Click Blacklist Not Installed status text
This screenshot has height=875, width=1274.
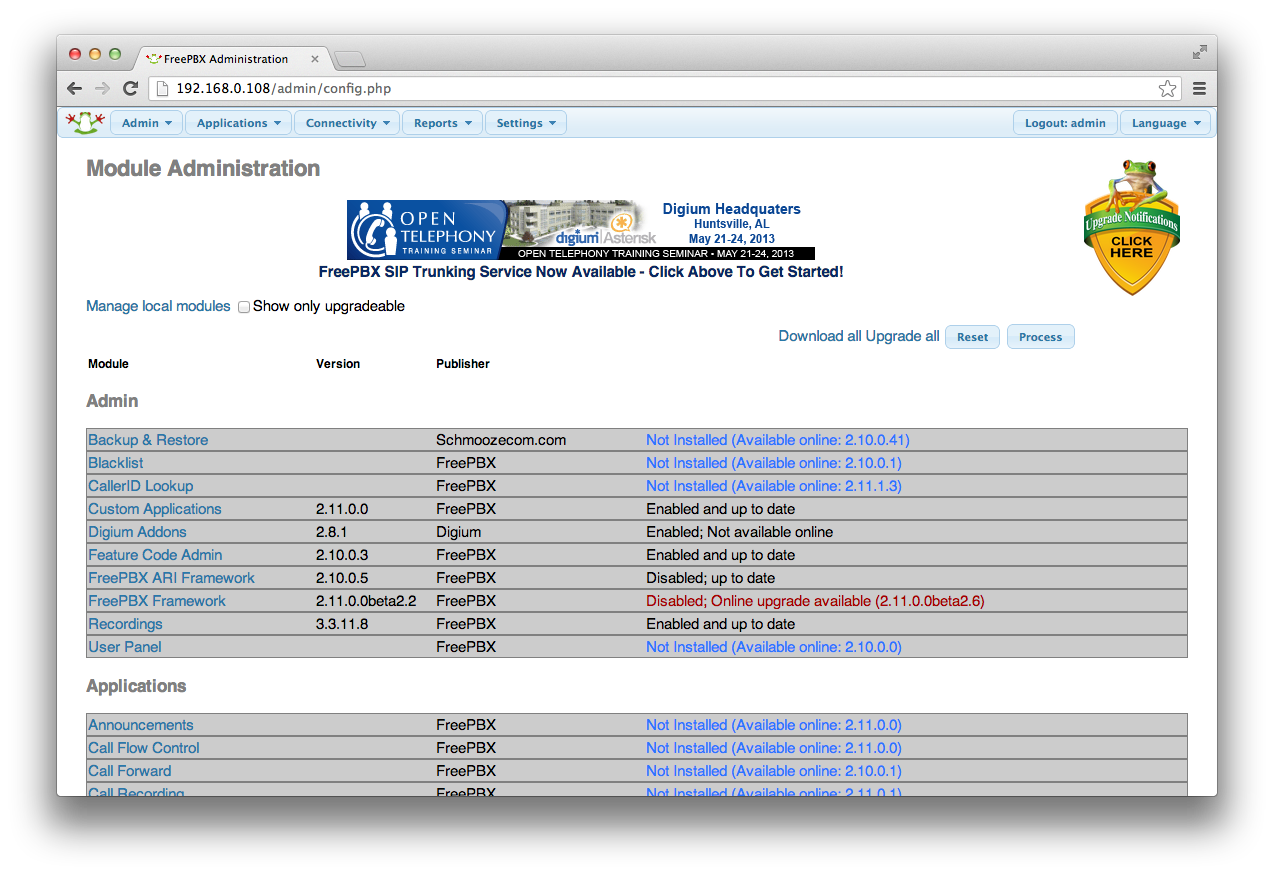click(x=774, y=463)
